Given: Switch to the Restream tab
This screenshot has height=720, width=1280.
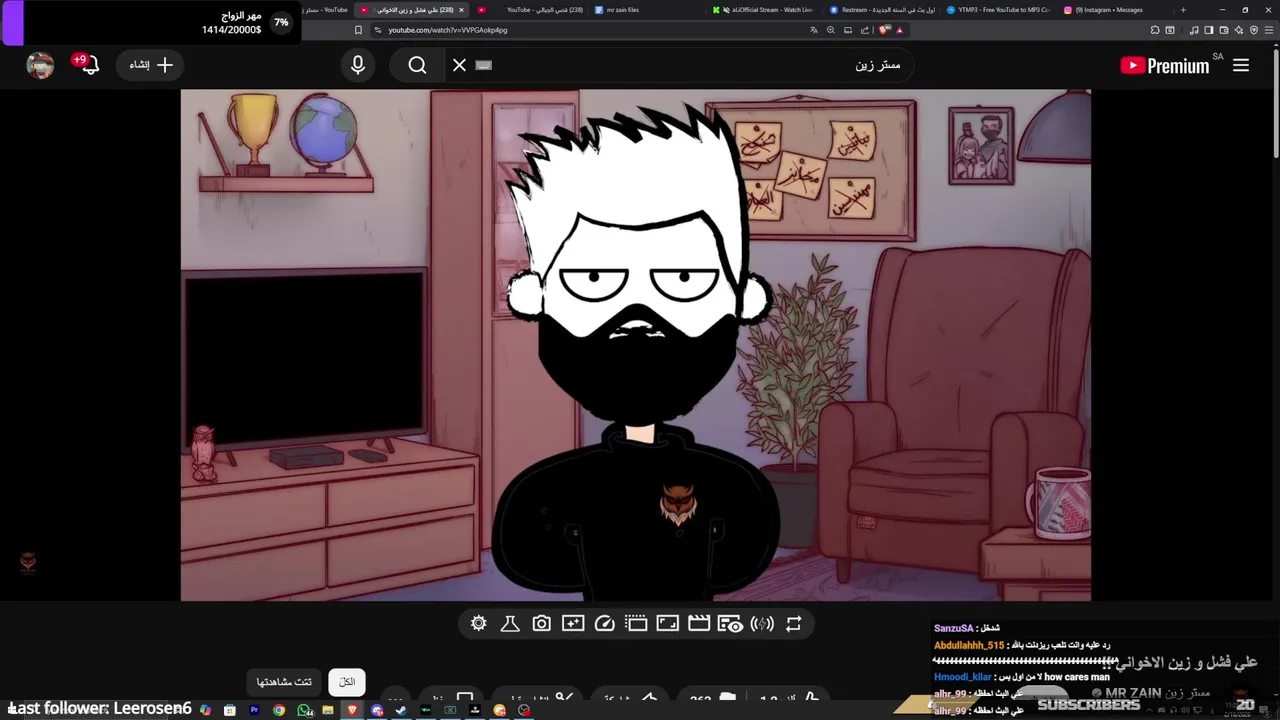Looking at the screenshot, I should pos(884,10).
